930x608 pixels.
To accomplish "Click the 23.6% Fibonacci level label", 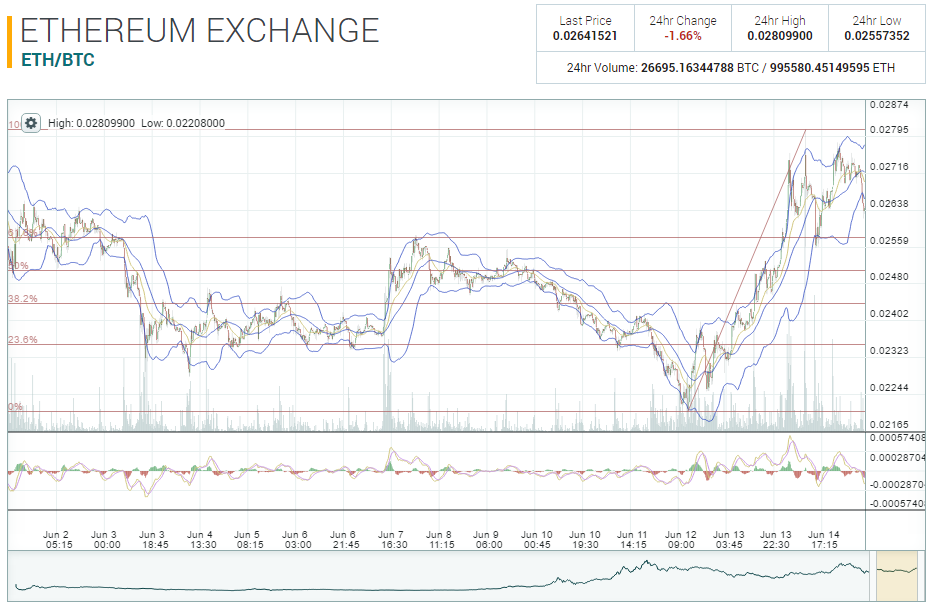I will pyautogui.click(x=23, y=340).
